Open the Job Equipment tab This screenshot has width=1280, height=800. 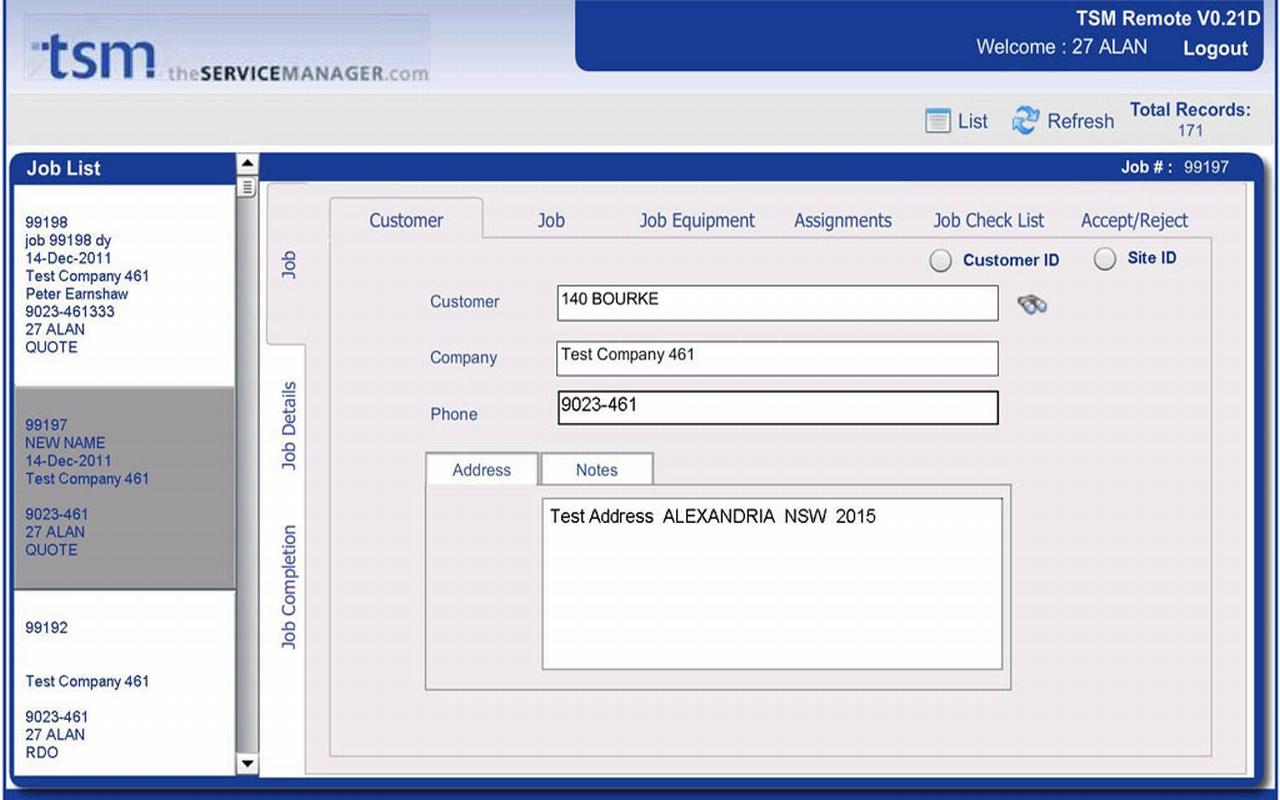697,220
